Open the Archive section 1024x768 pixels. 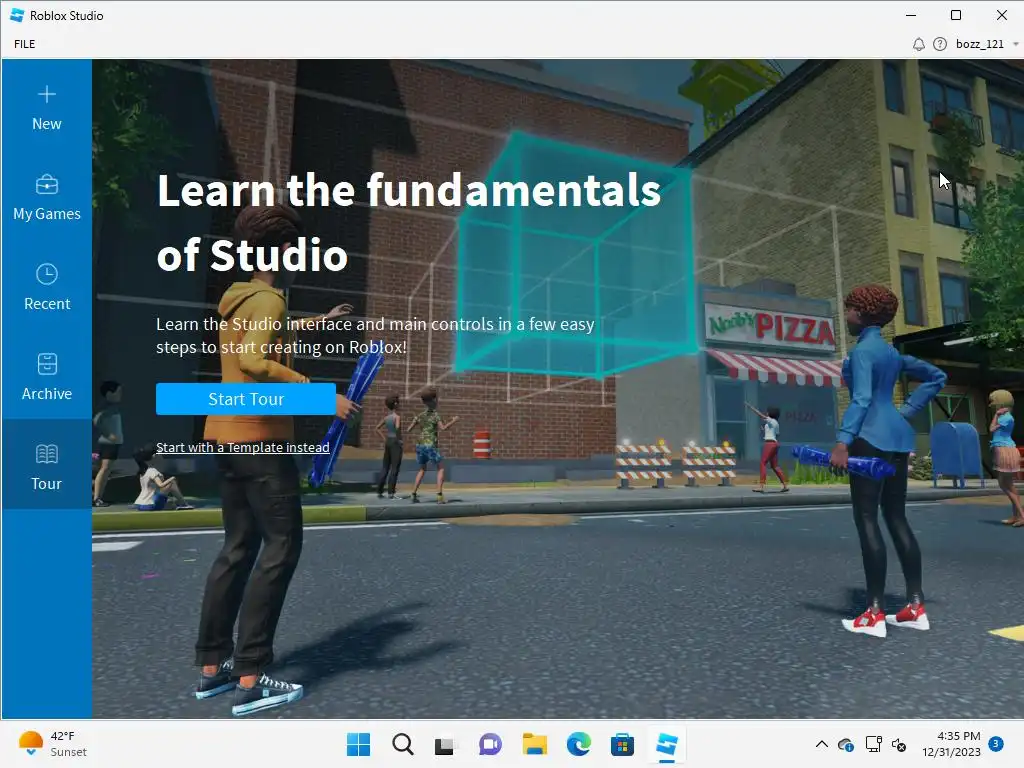(x=46, y=377)
